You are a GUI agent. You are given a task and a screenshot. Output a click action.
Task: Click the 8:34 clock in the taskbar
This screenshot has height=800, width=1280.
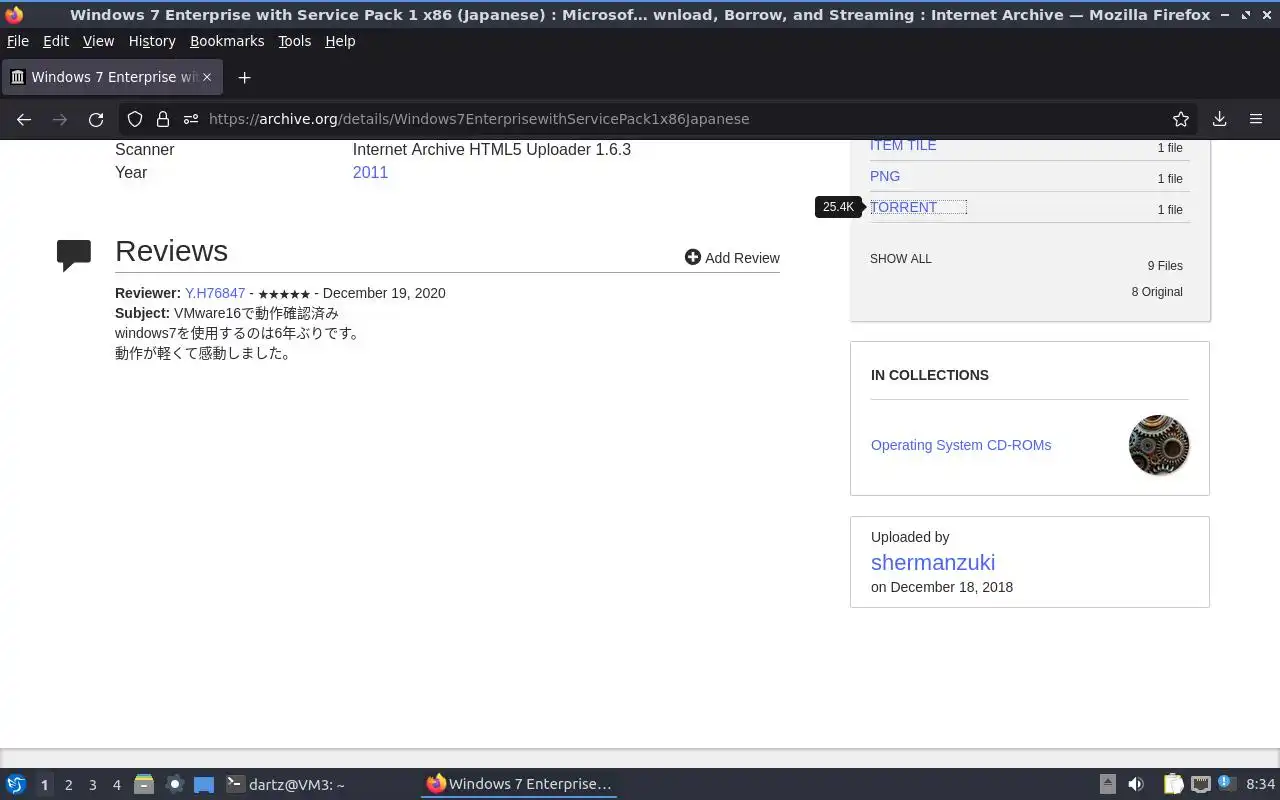(x=1260, y=784)
